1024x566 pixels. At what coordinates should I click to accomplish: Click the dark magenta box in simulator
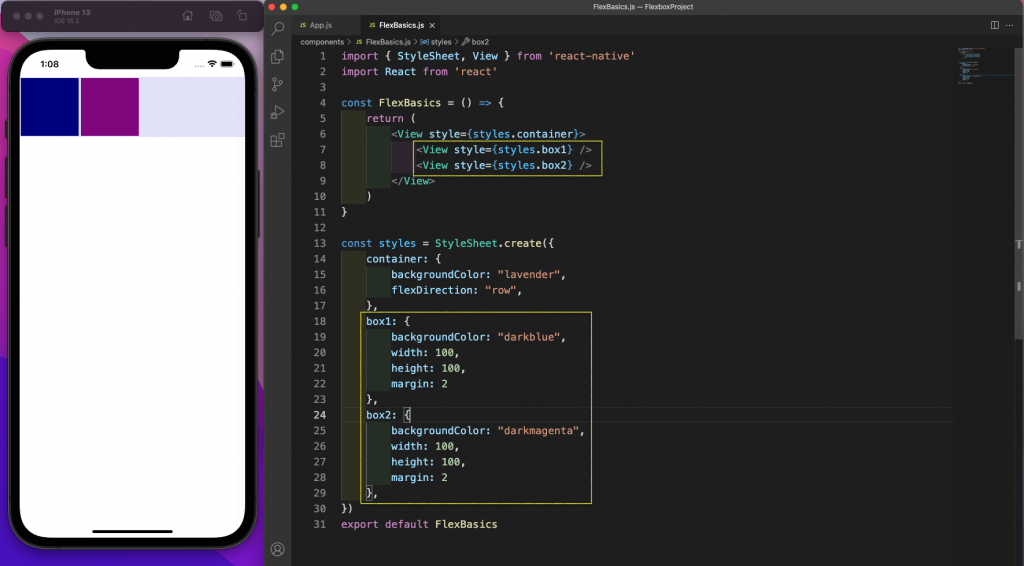point(110,107)
